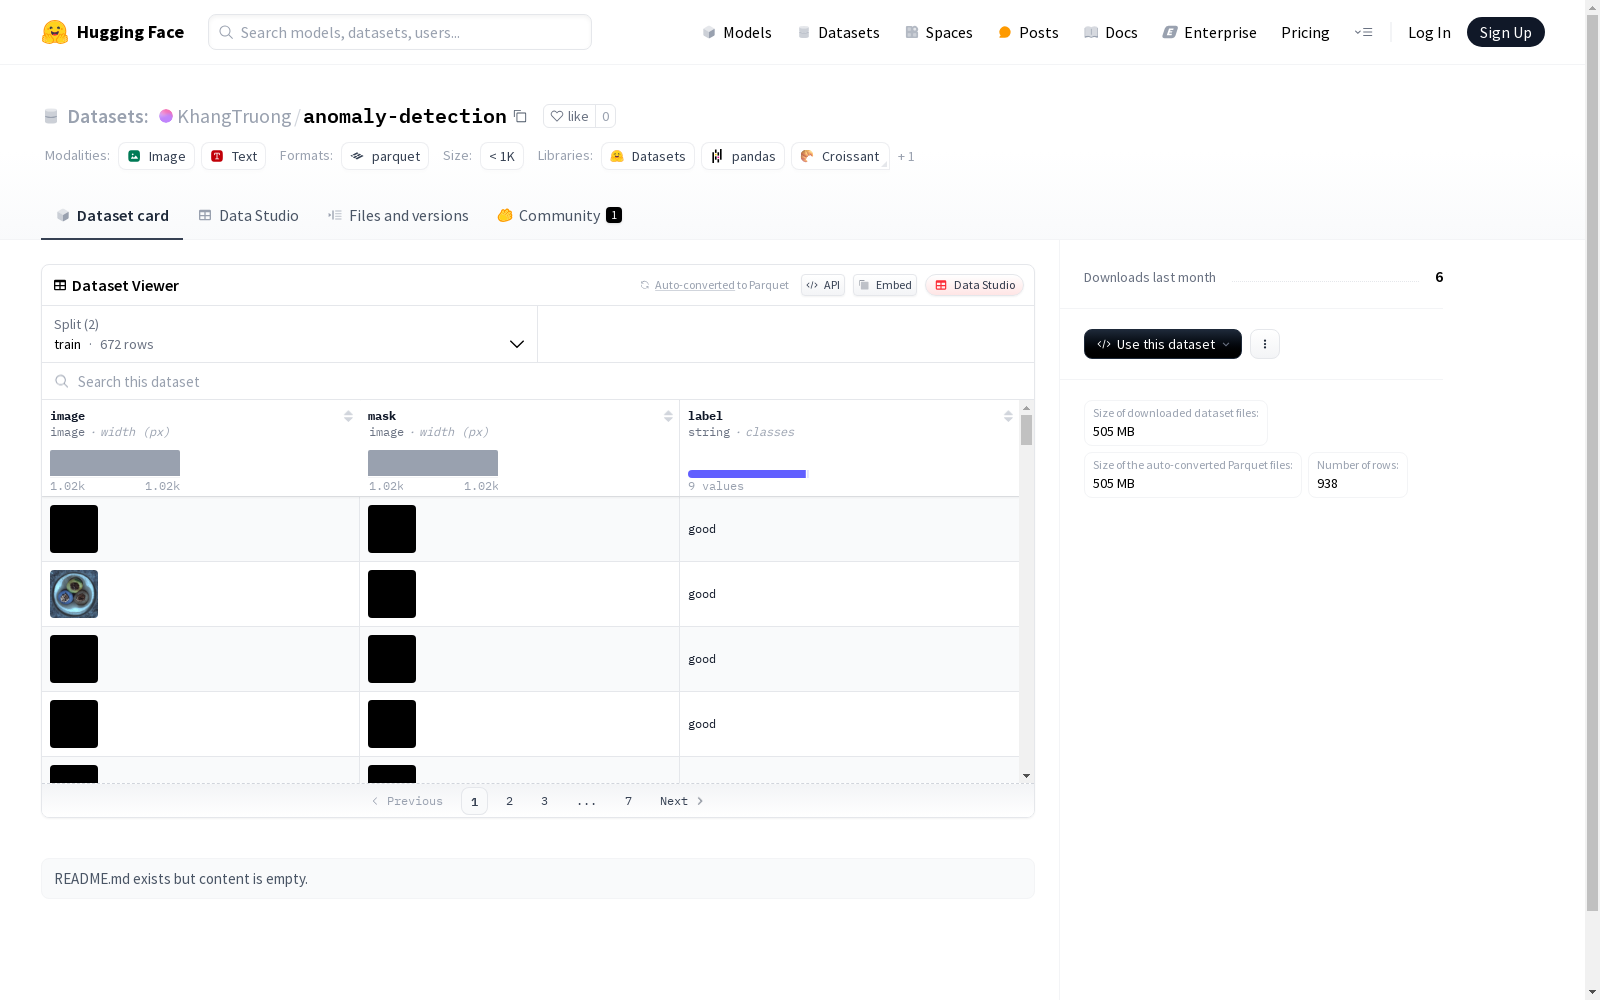Click the parquet format tag

pyautogui.click(x=385, y=156)
